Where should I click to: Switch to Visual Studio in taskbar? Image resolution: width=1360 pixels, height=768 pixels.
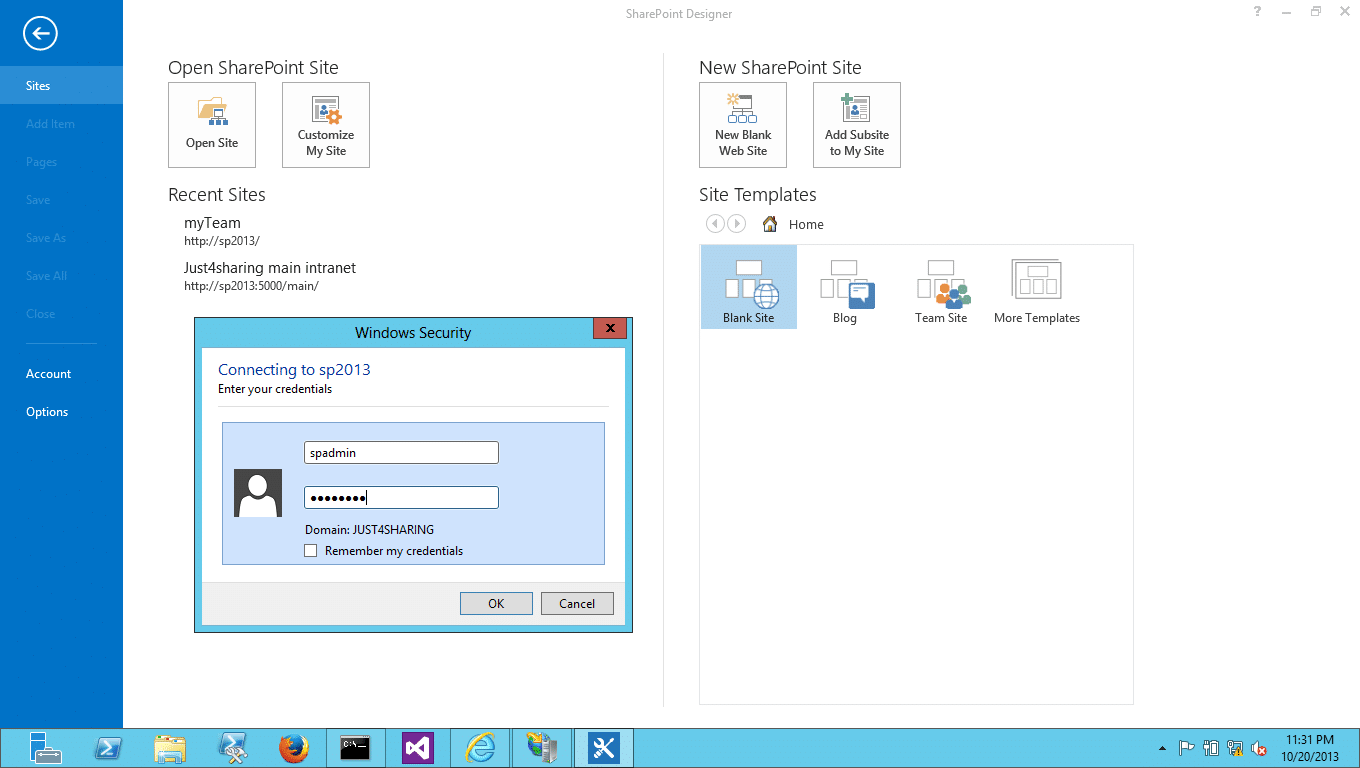click(418, 748)
